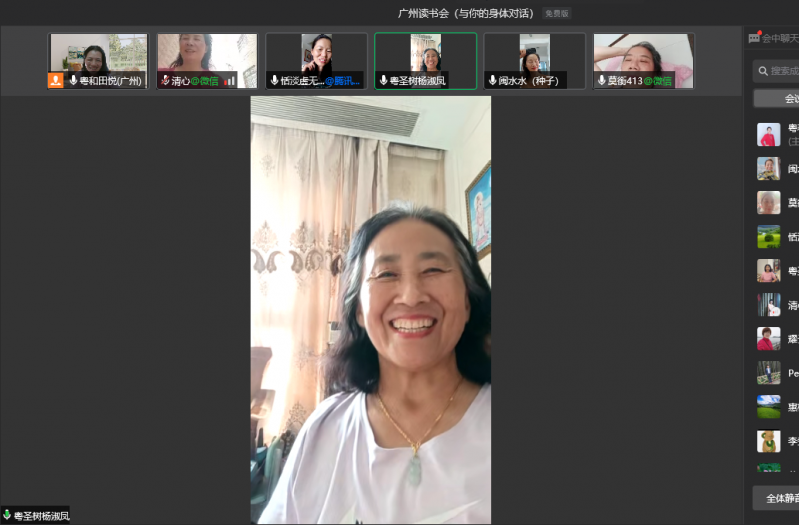
Task: Click the green mic icon at bottom-left speaker label
Action: 7,515
